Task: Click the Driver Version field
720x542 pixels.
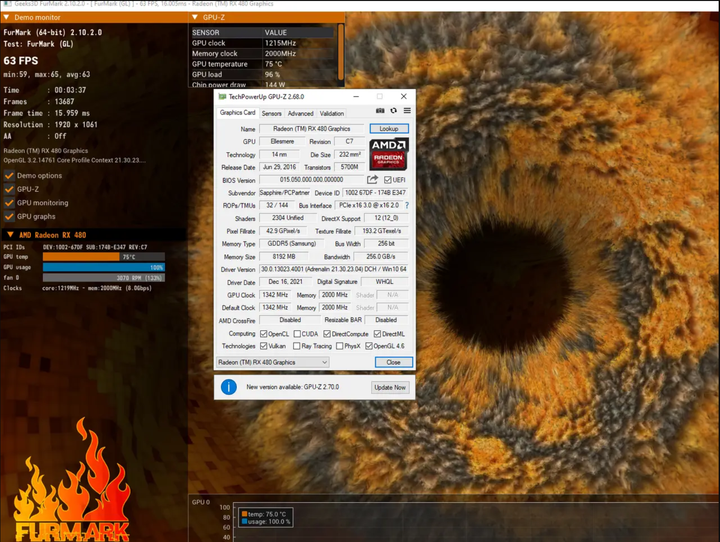Action: click(334, 269)
